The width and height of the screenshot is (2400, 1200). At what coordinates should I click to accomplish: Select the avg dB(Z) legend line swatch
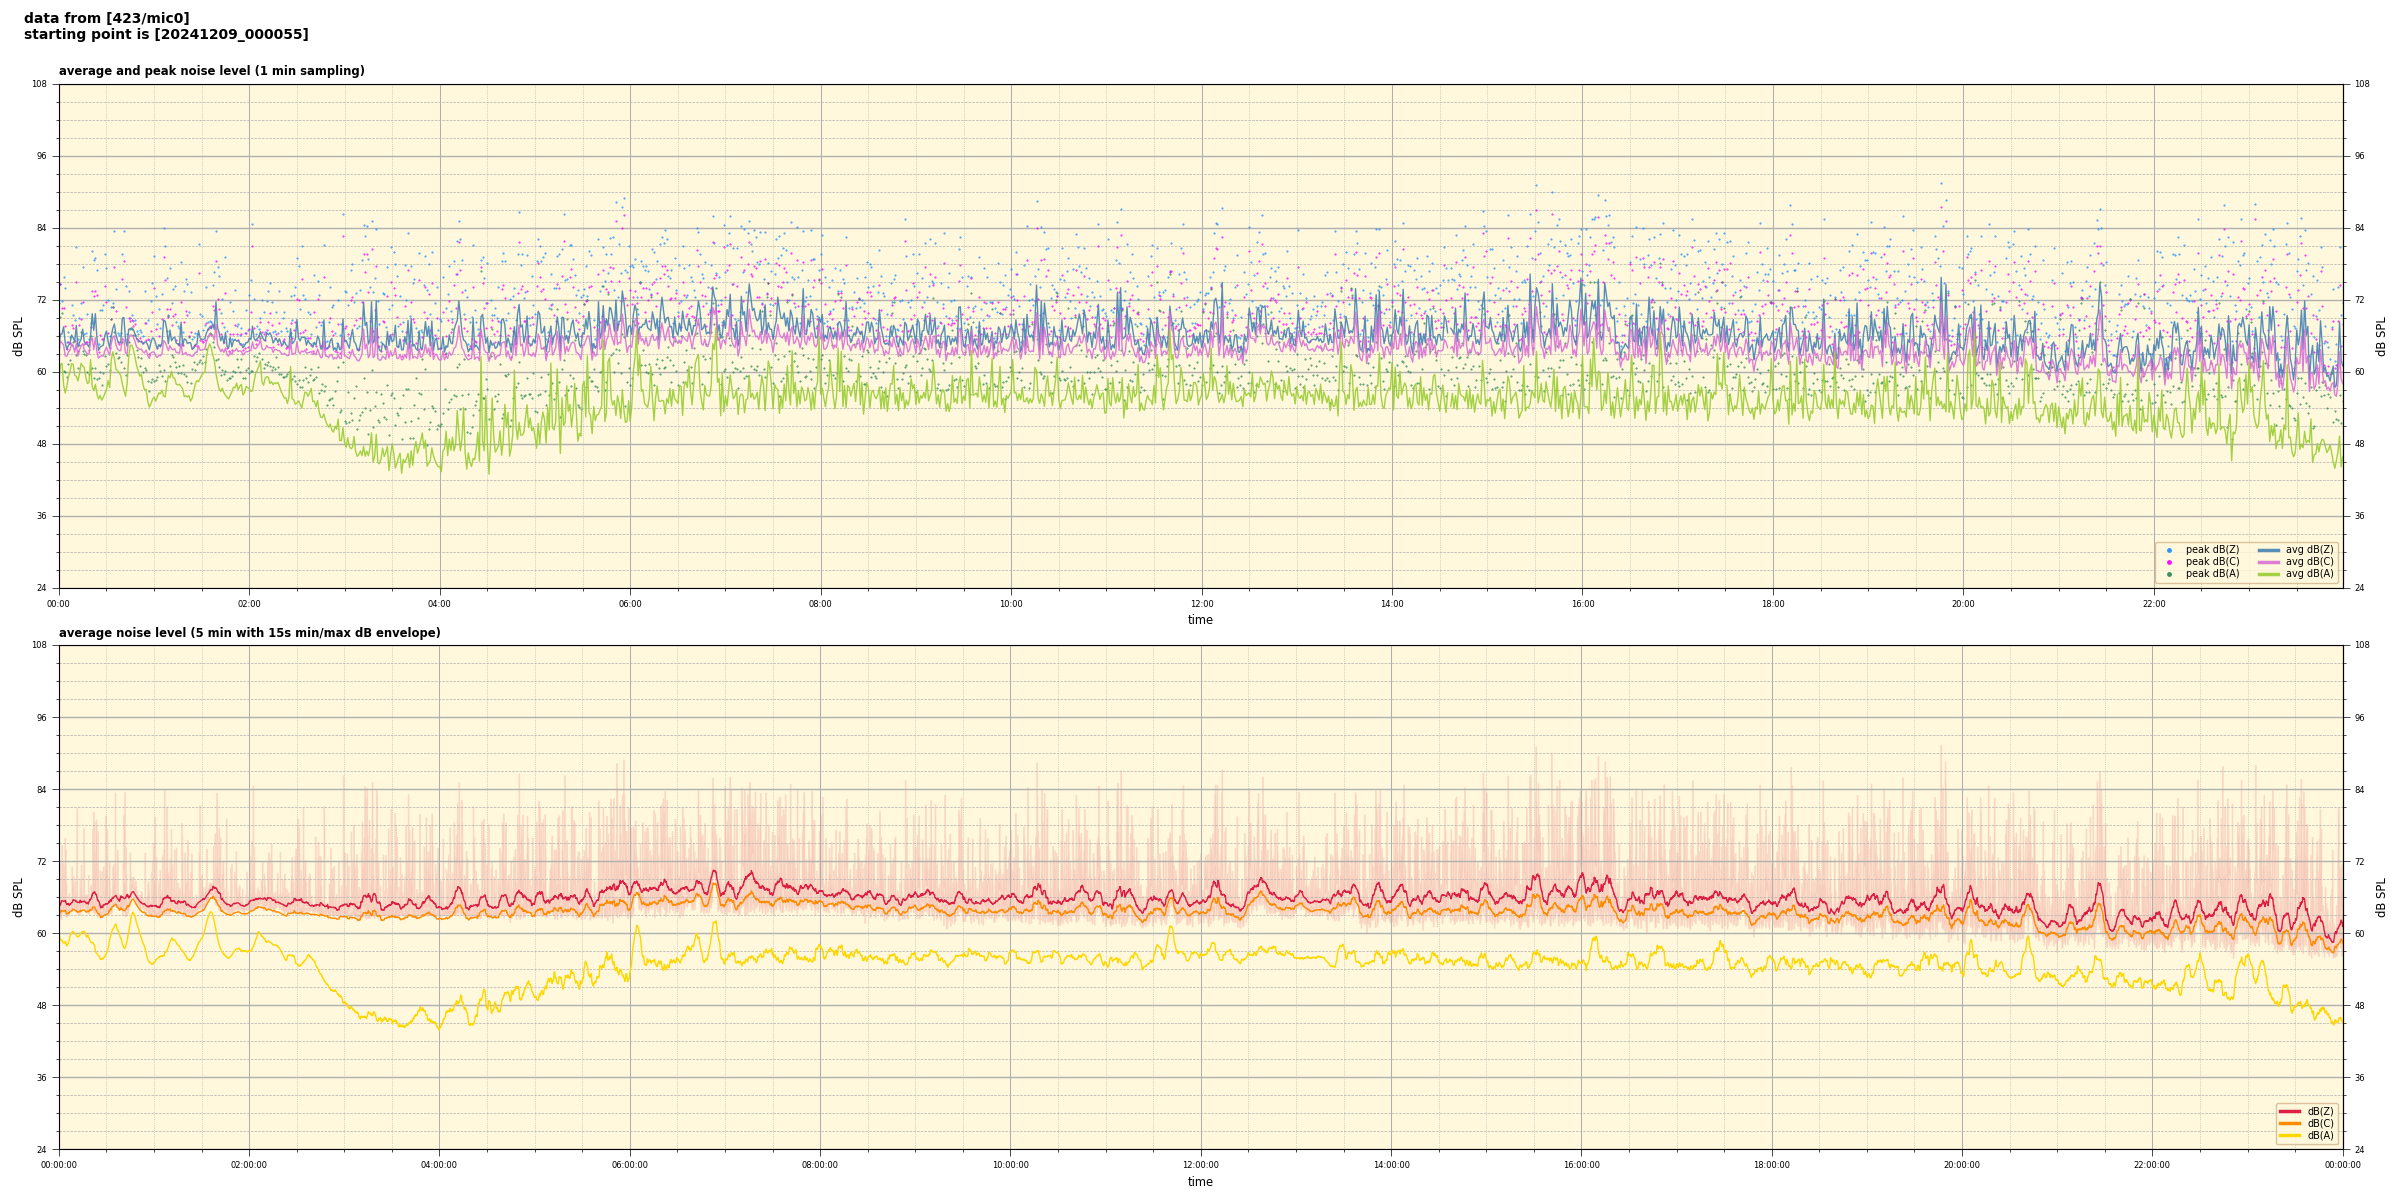[x=2268, y=550]
